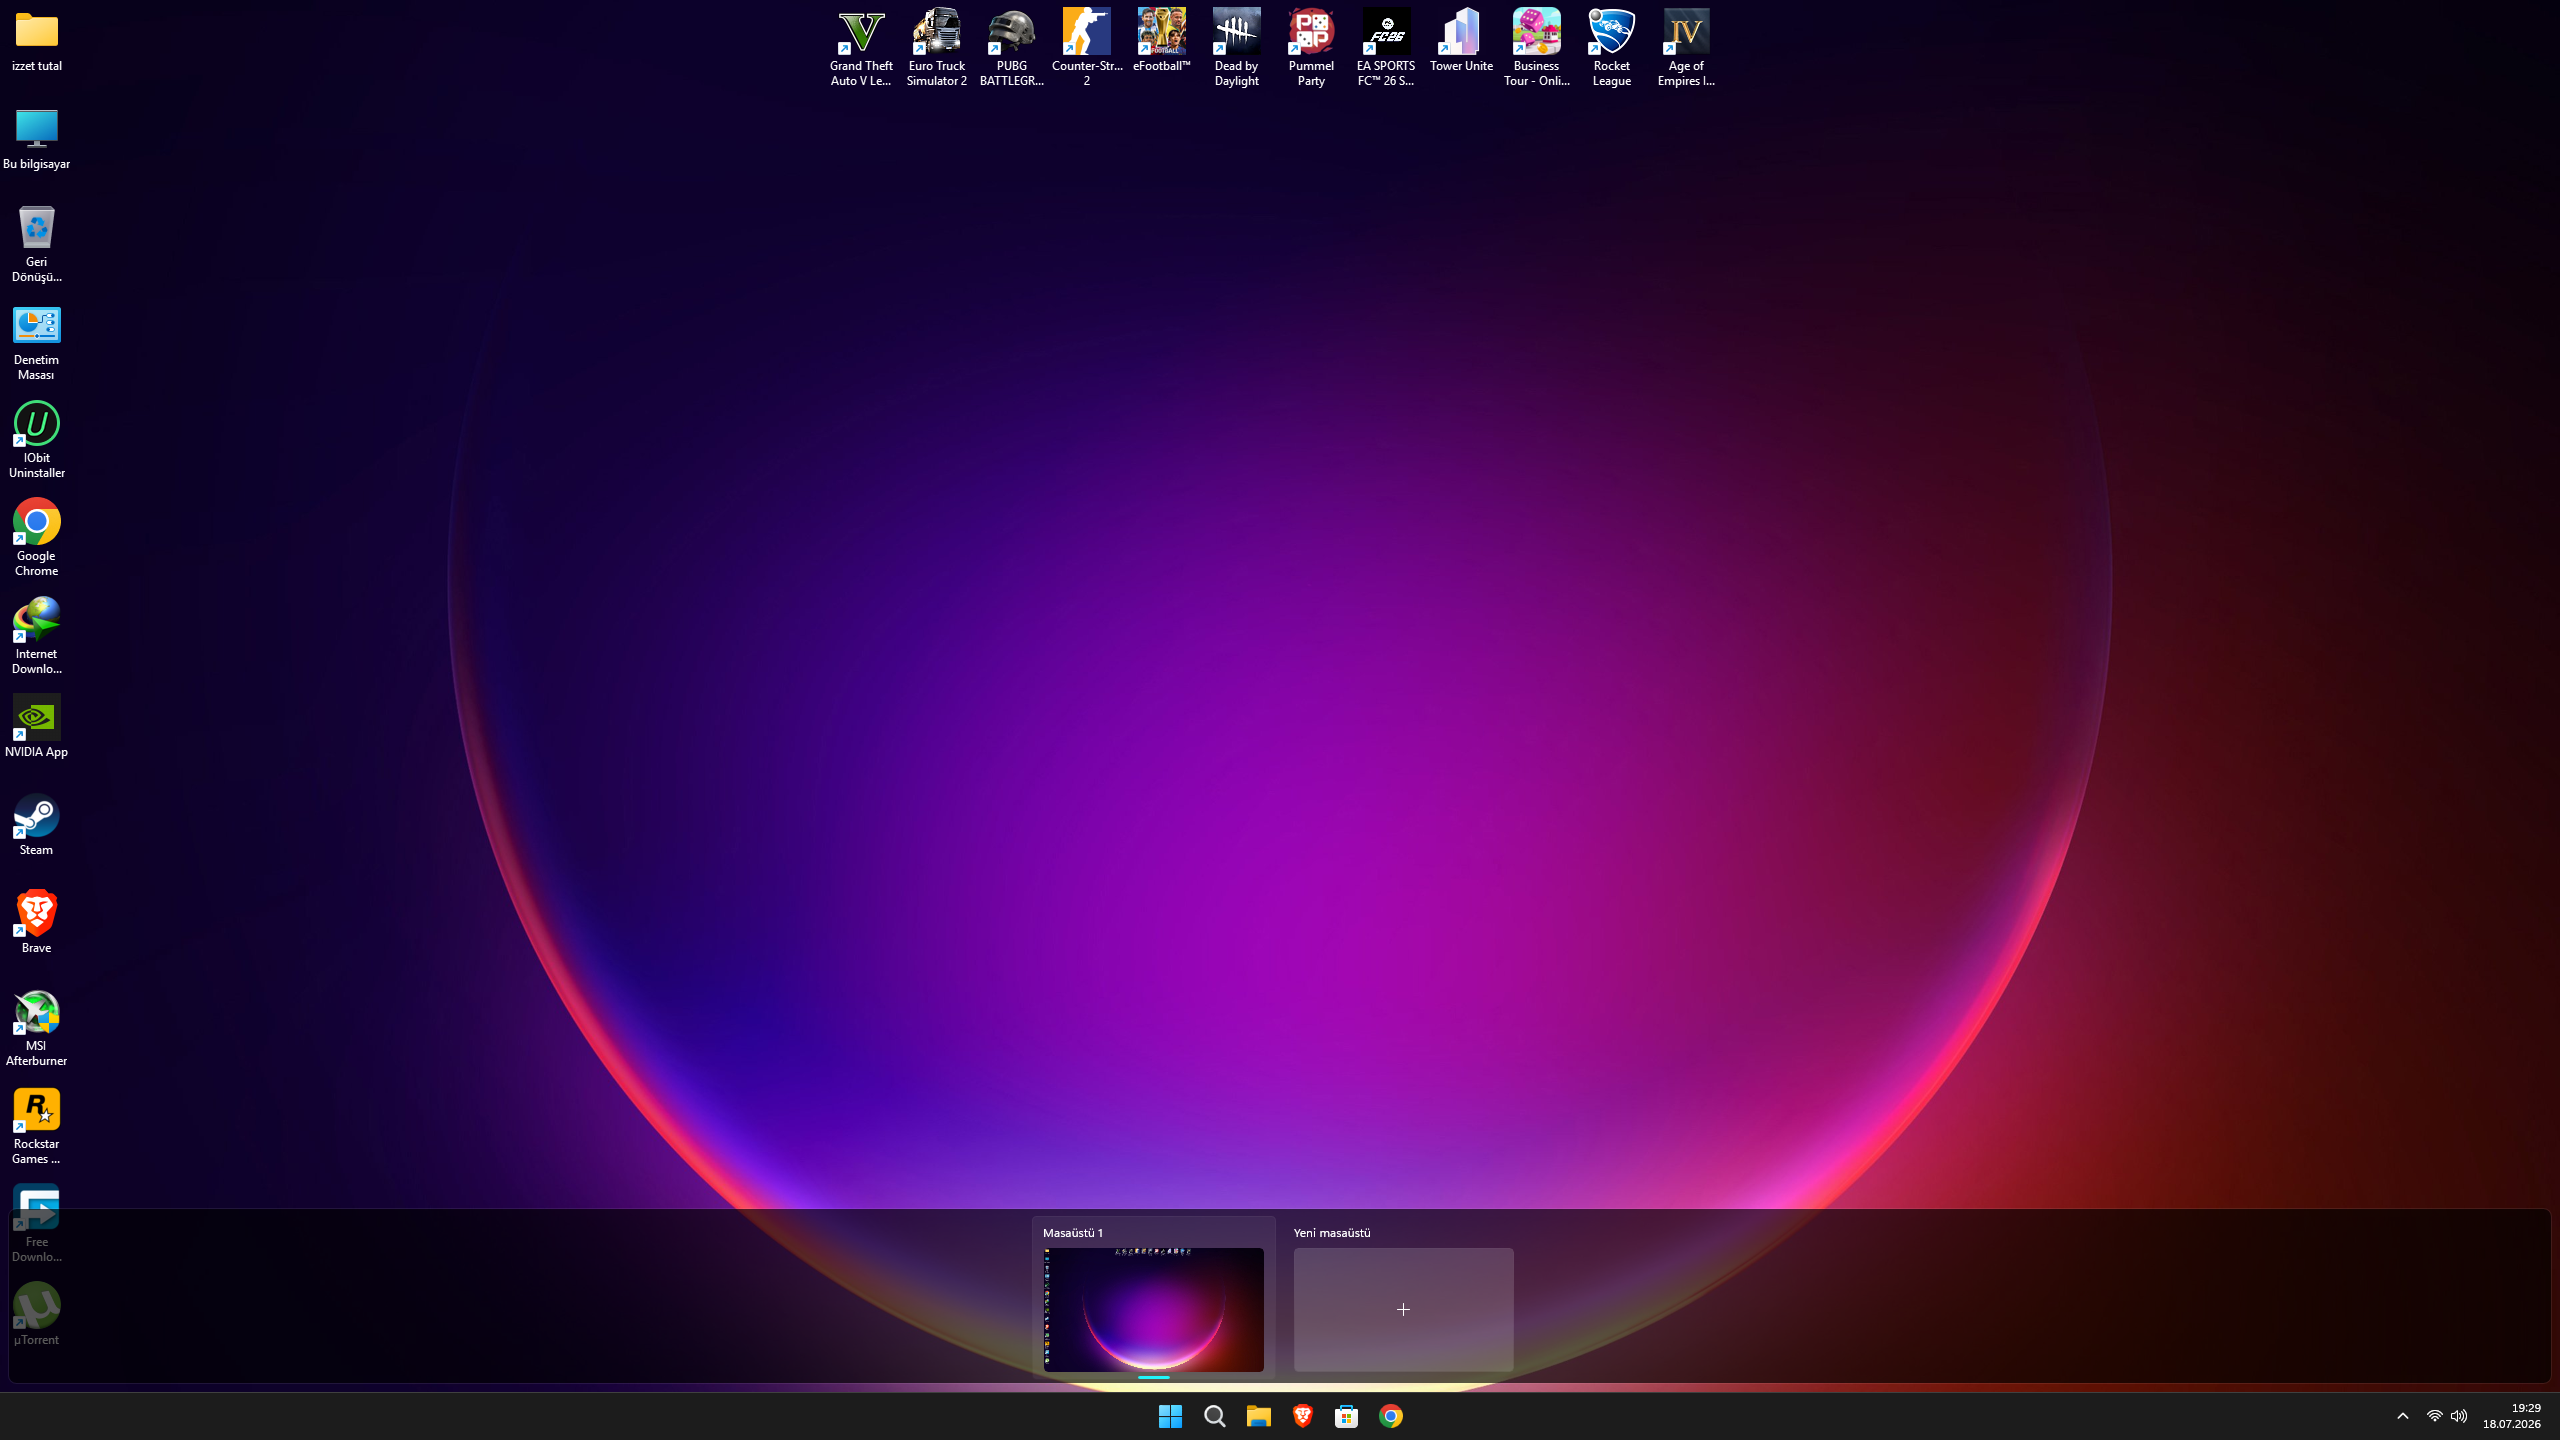The width and height of the screenshot is (2560, 1440).
Task: Switch to Masaüstü 1 desktop thumbnail
Action: 1154,1298
